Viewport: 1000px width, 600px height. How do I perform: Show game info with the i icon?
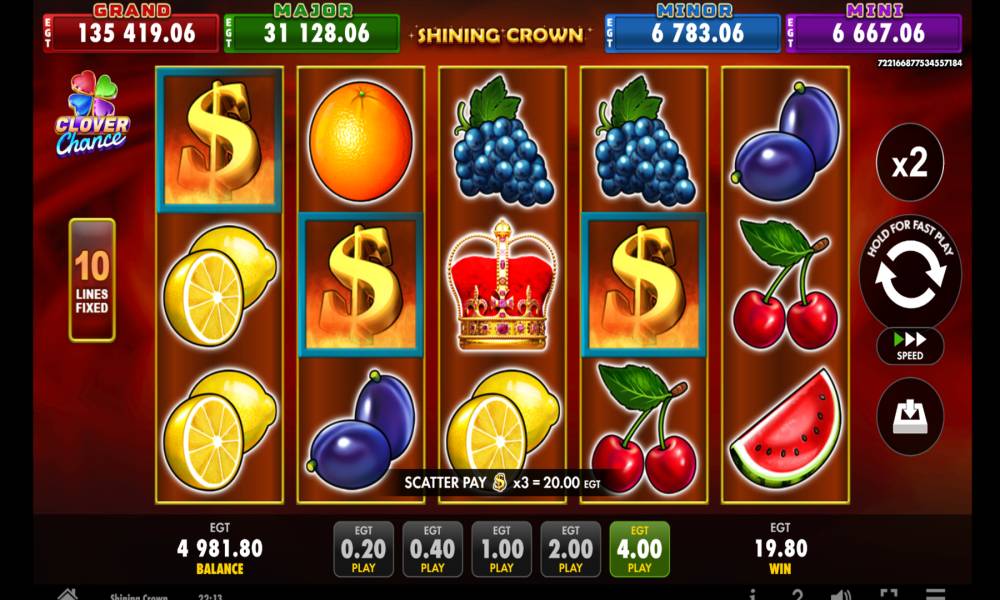pos(753,594)
